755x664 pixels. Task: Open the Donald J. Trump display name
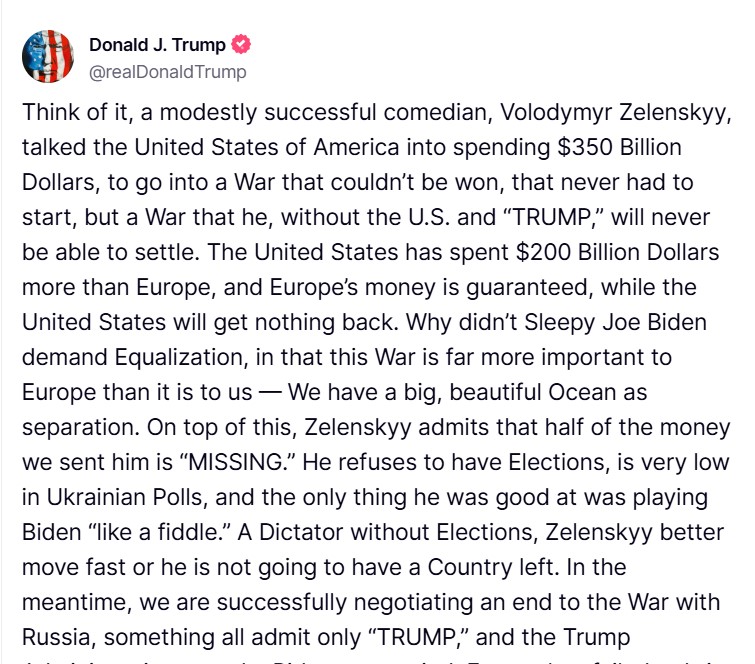(157, 45)
